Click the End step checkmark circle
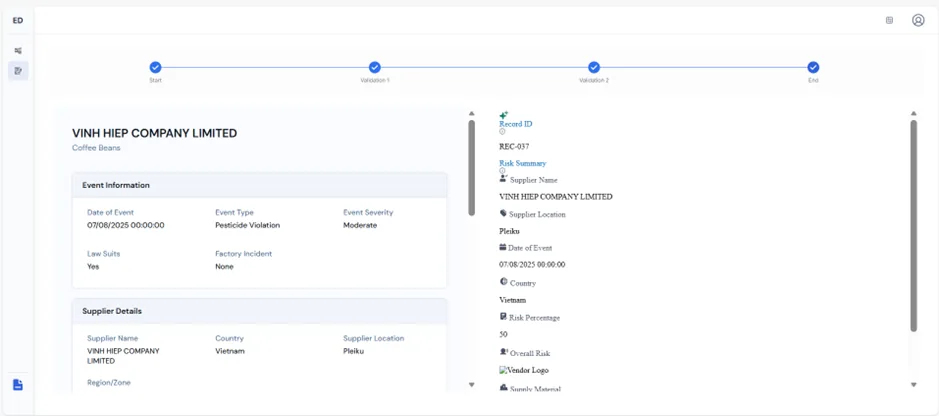Screen dimensions: 939x416 point(813,67)
